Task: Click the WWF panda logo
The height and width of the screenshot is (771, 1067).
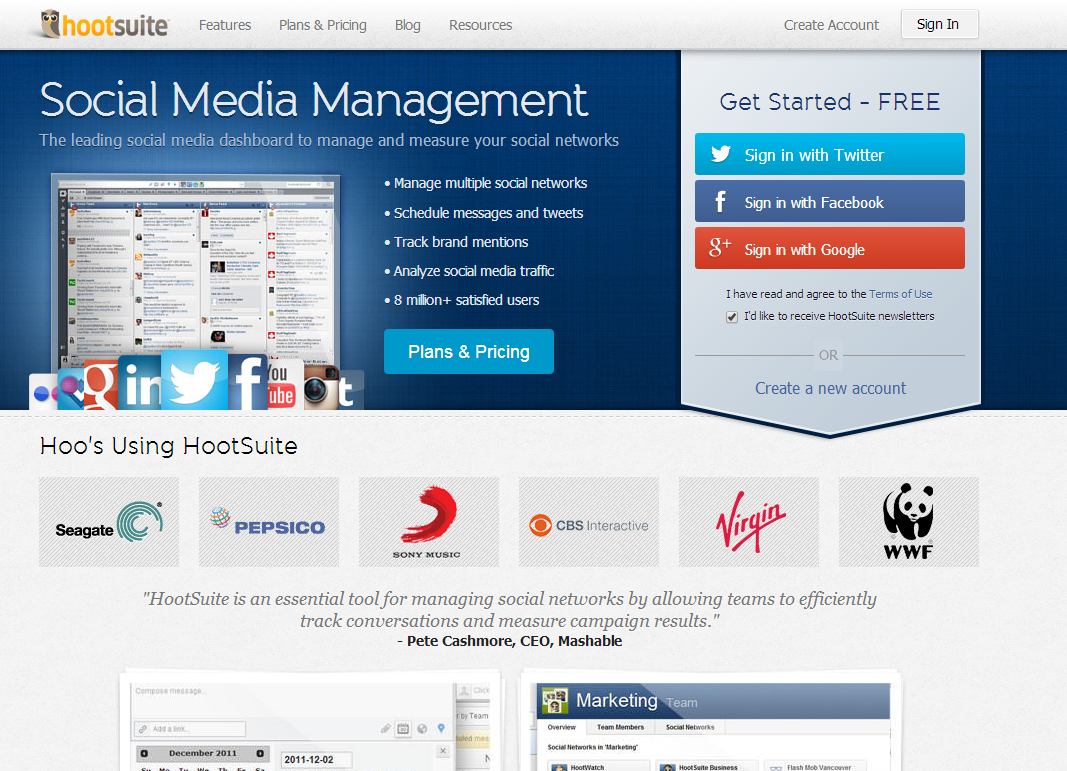Action: coord(908,522)
